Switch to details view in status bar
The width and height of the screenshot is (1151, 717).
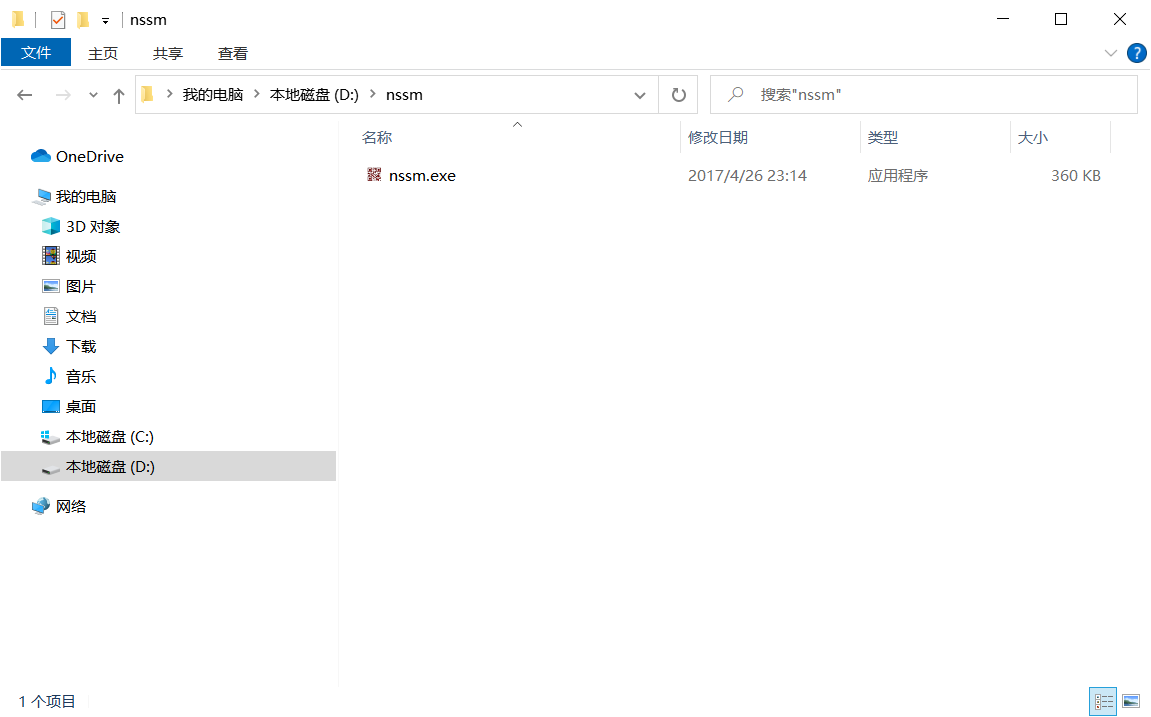point(1103,702)
